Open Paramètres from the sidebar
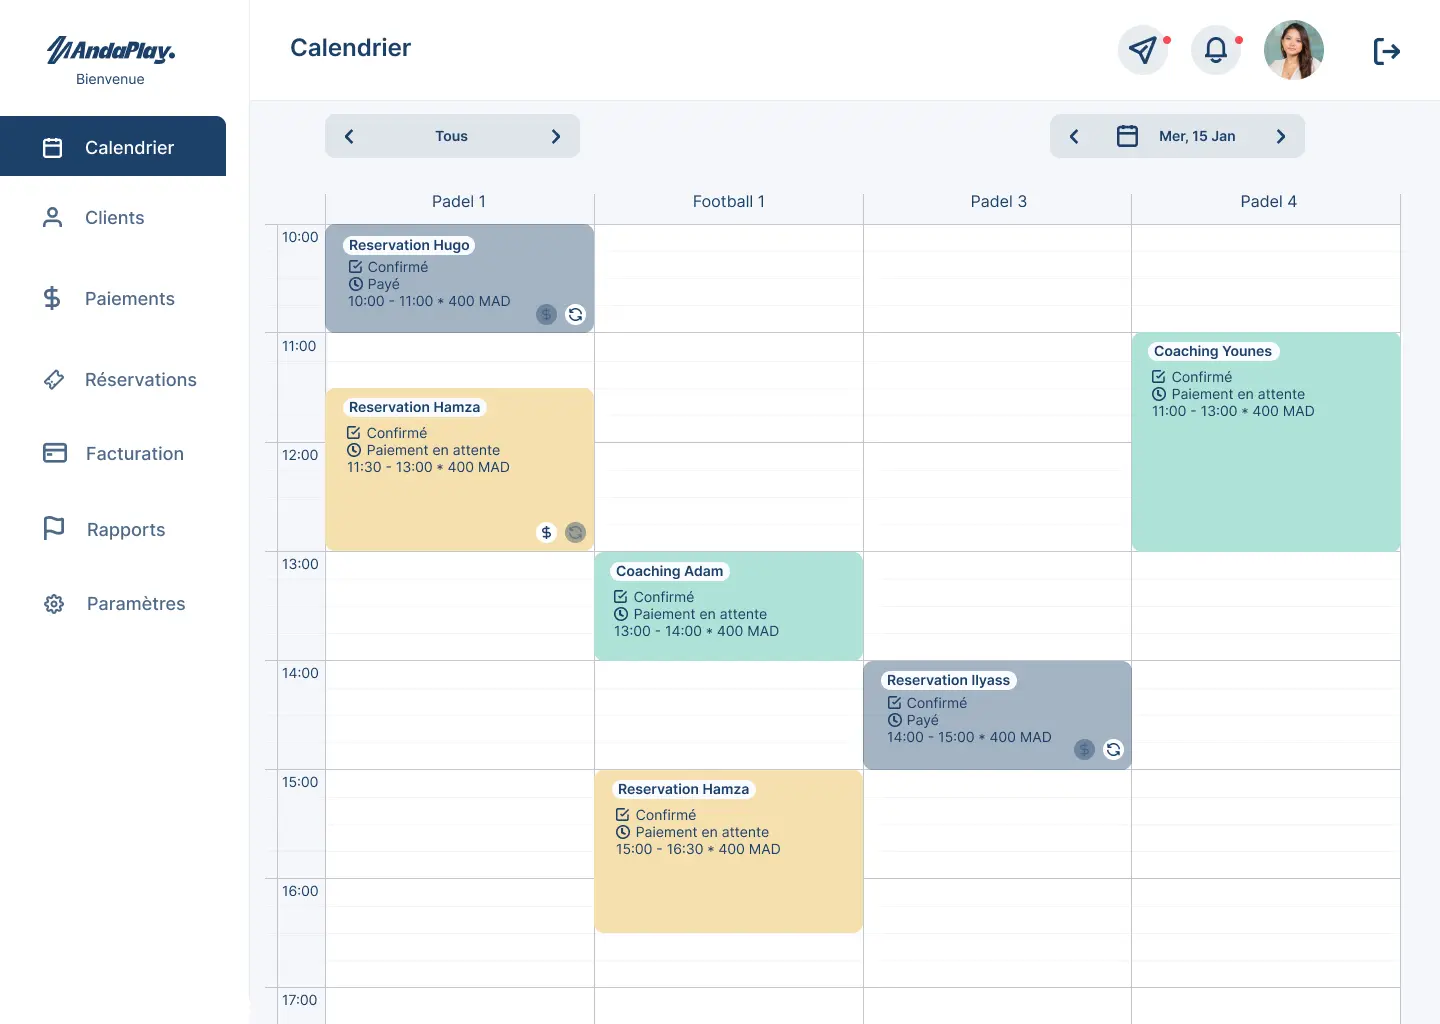1440x1024 pixels. point(135,603)
